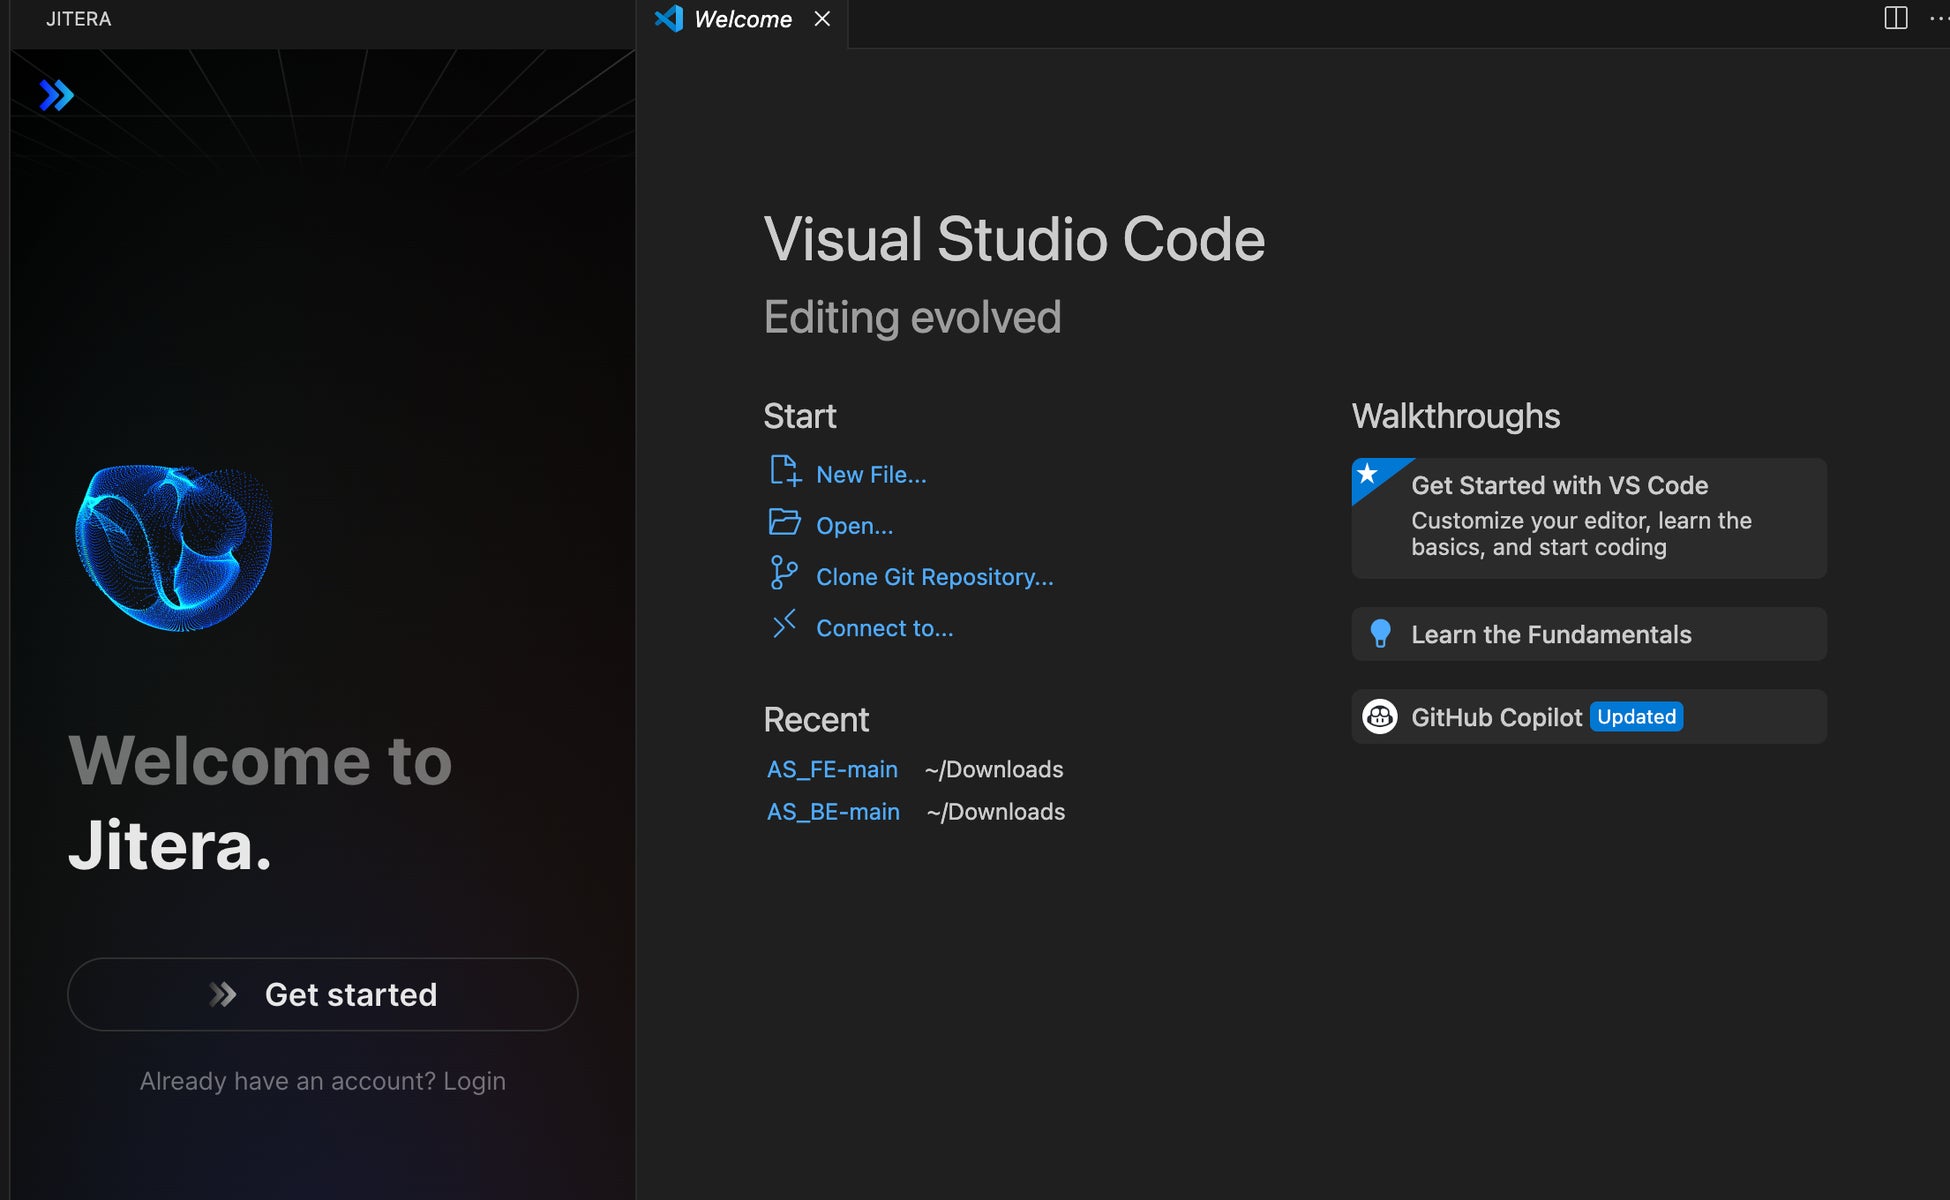Close the Welcome tab
Image resolution: width=1950 pixels, height=1200 pixels.
click(822, 19)
